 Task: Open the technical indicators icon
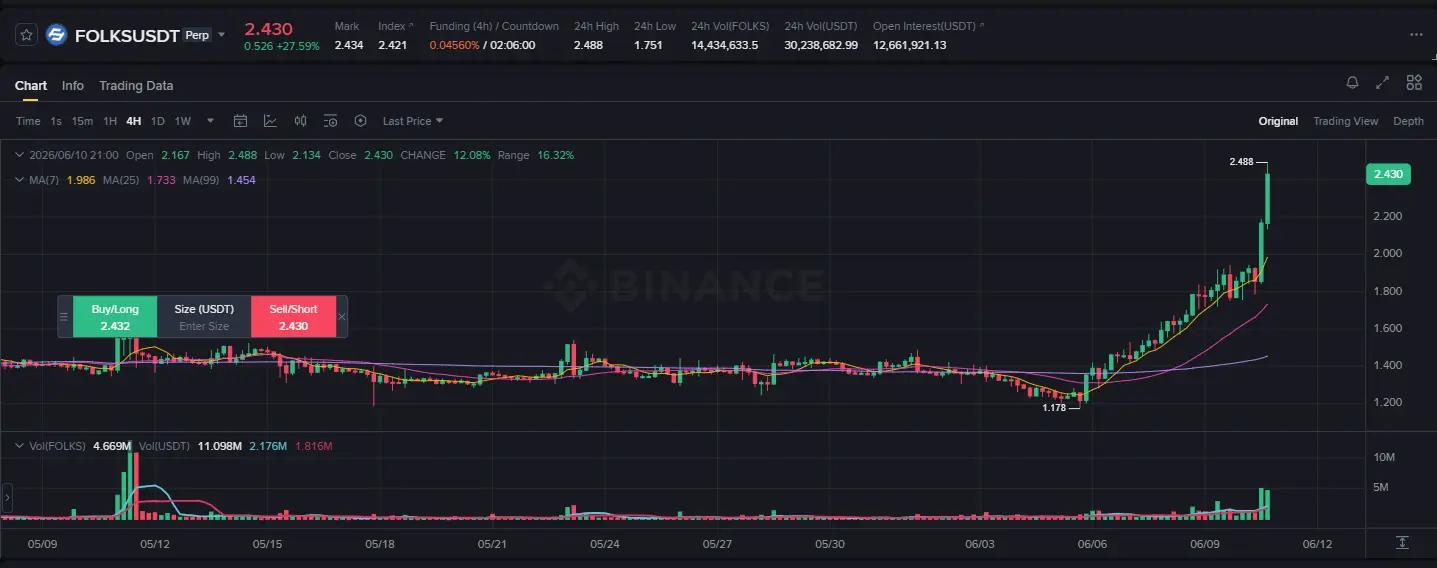[x=270, y=121]
